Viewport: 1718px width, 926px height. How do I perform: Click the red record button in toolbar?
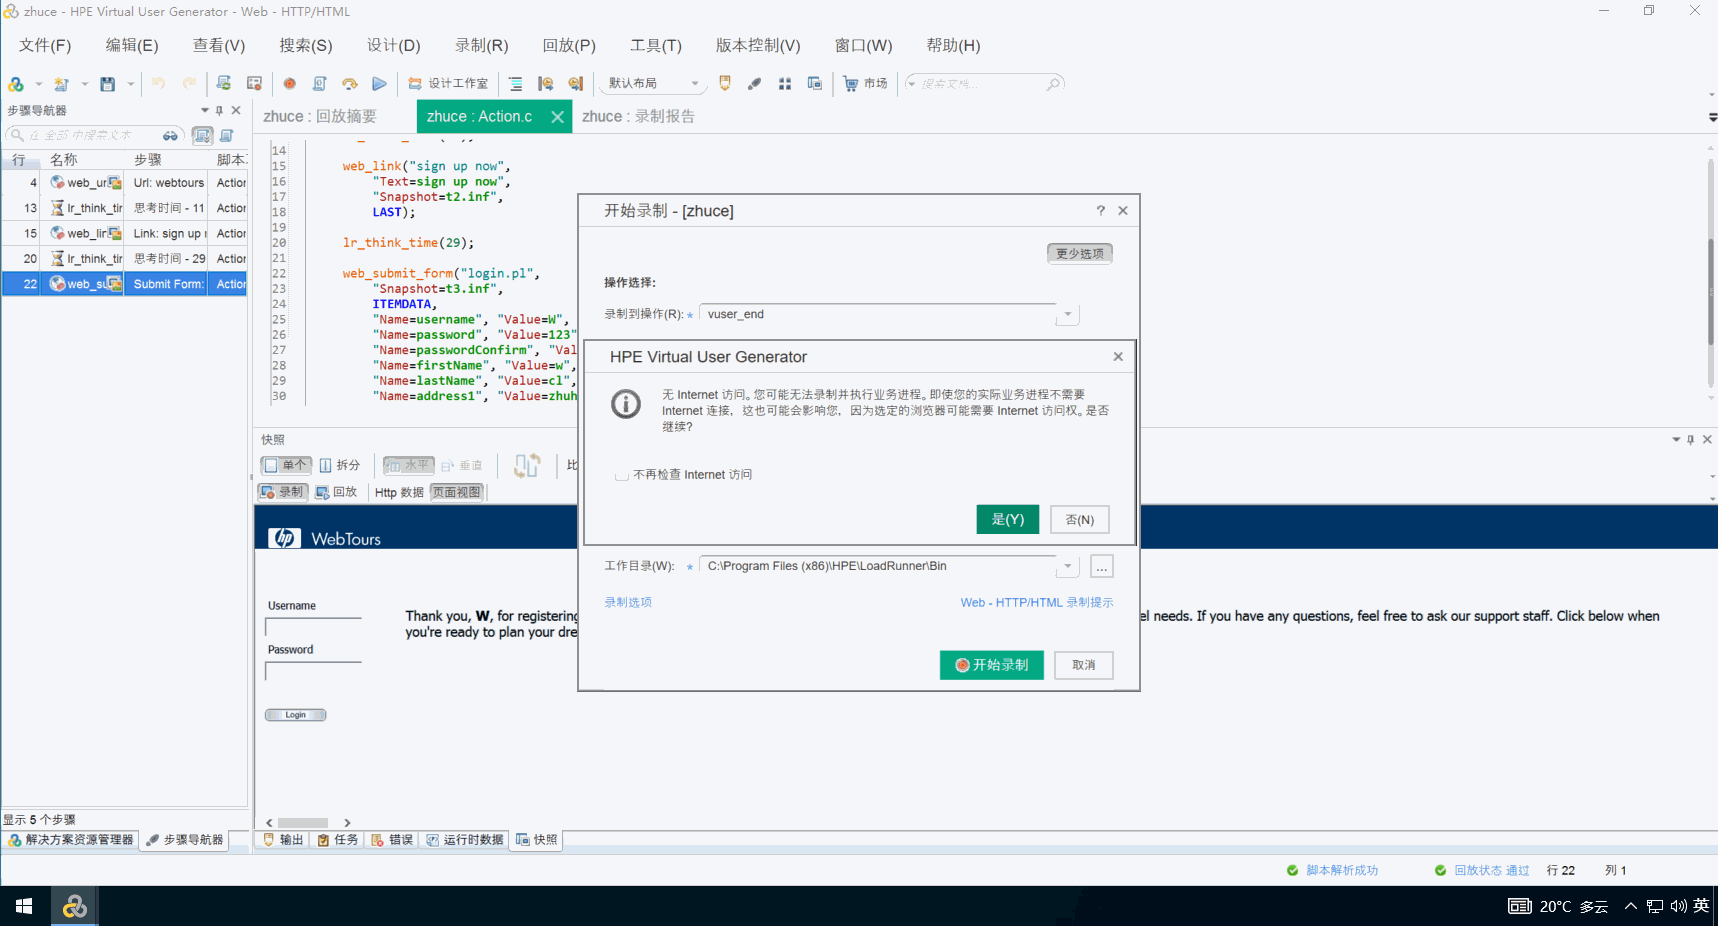[x=289, y=84]
